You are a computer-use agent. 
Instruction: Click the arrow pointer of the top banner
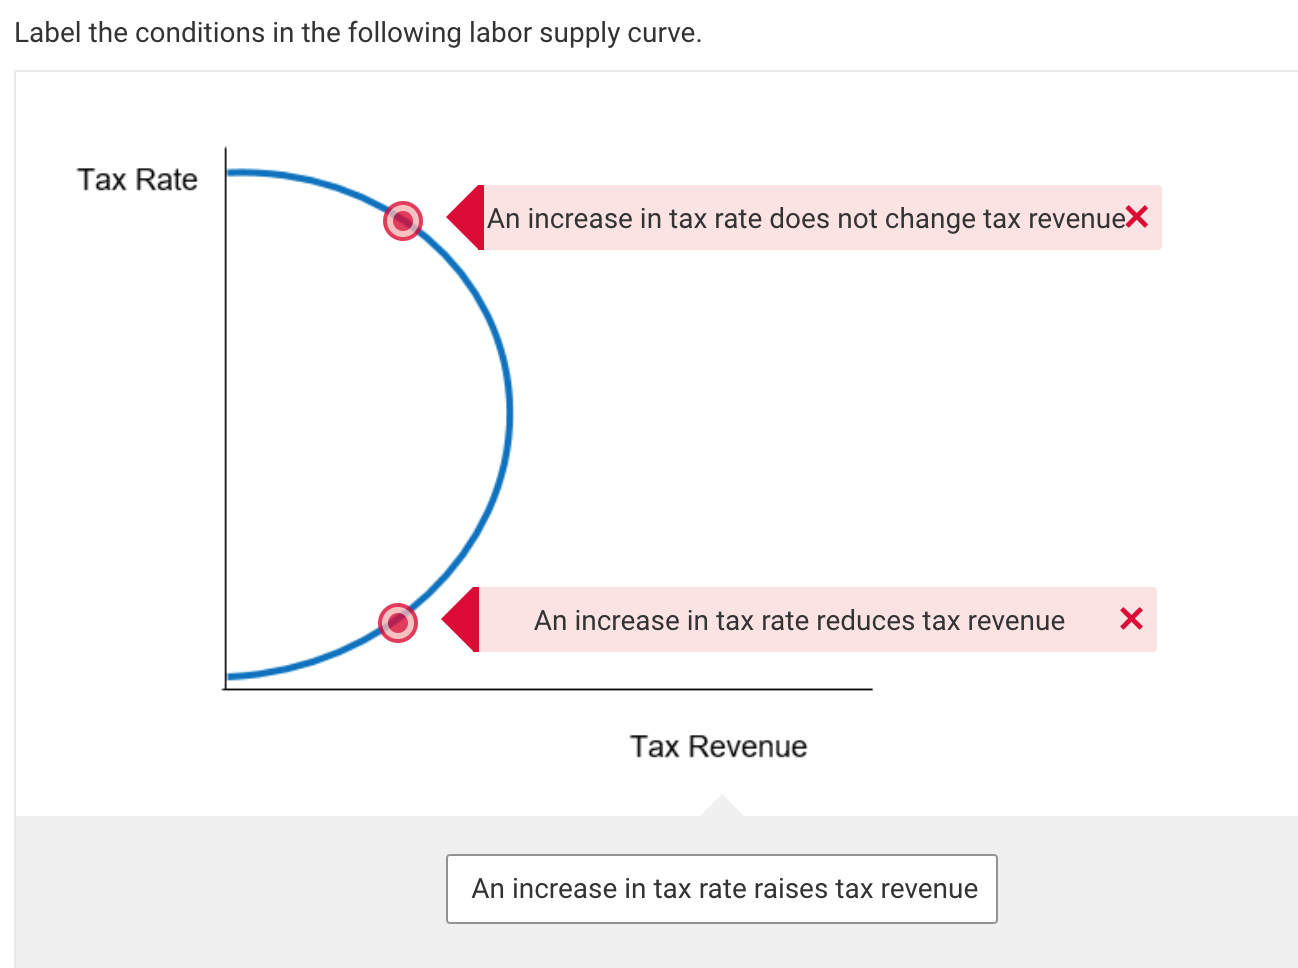point(466,218)
